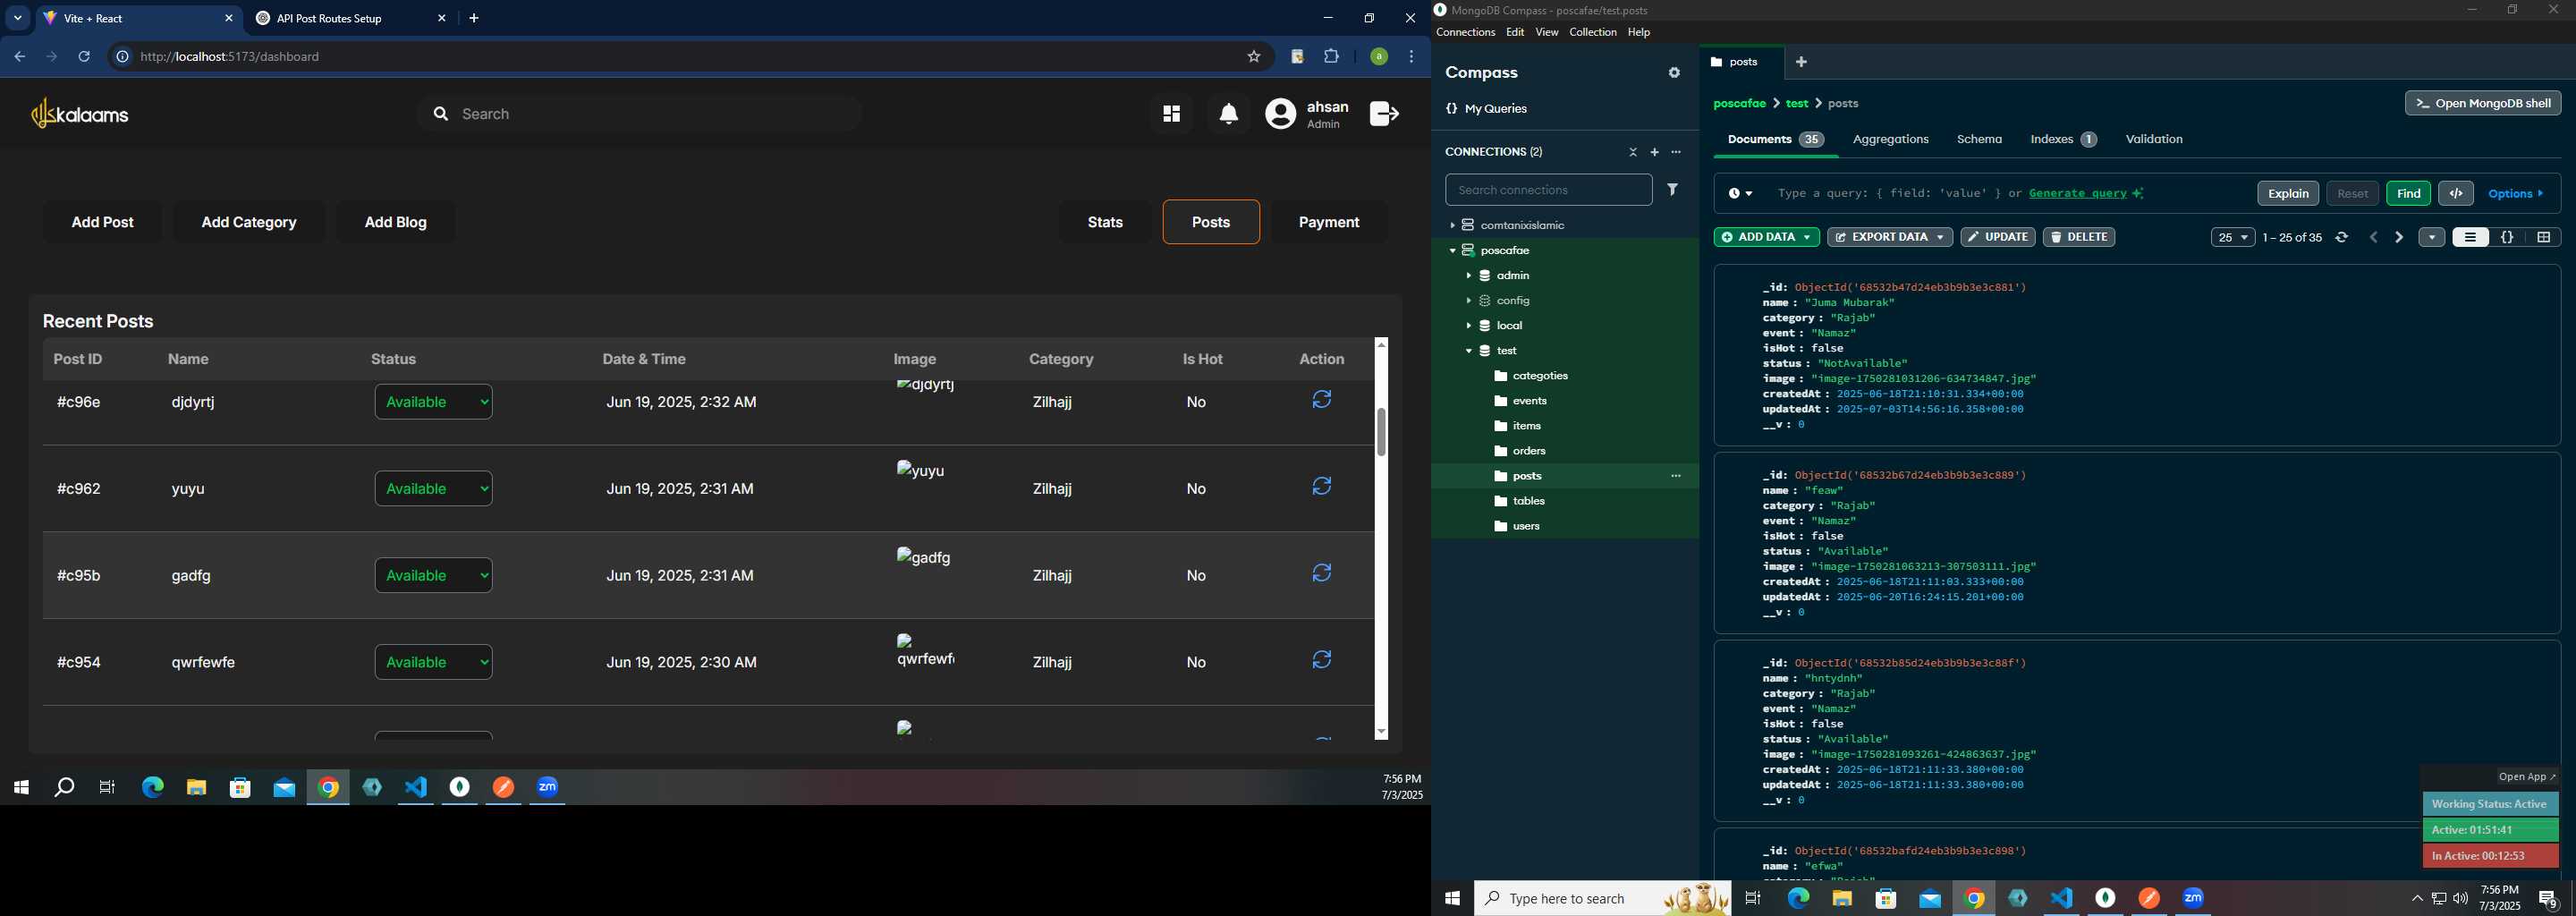Image resolution: width=2576 pixels, height=916 pixels.
Task: Reload the browser page
Action: click(x=84, y=57)
